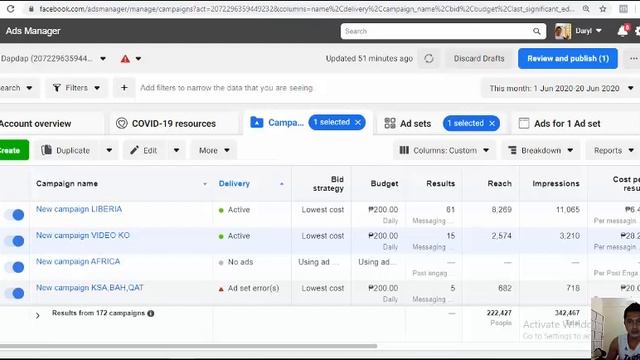The width and height of the screenshot is (640, 360).
Task: Open the notifications bell
Action: (x=622, y=31)
